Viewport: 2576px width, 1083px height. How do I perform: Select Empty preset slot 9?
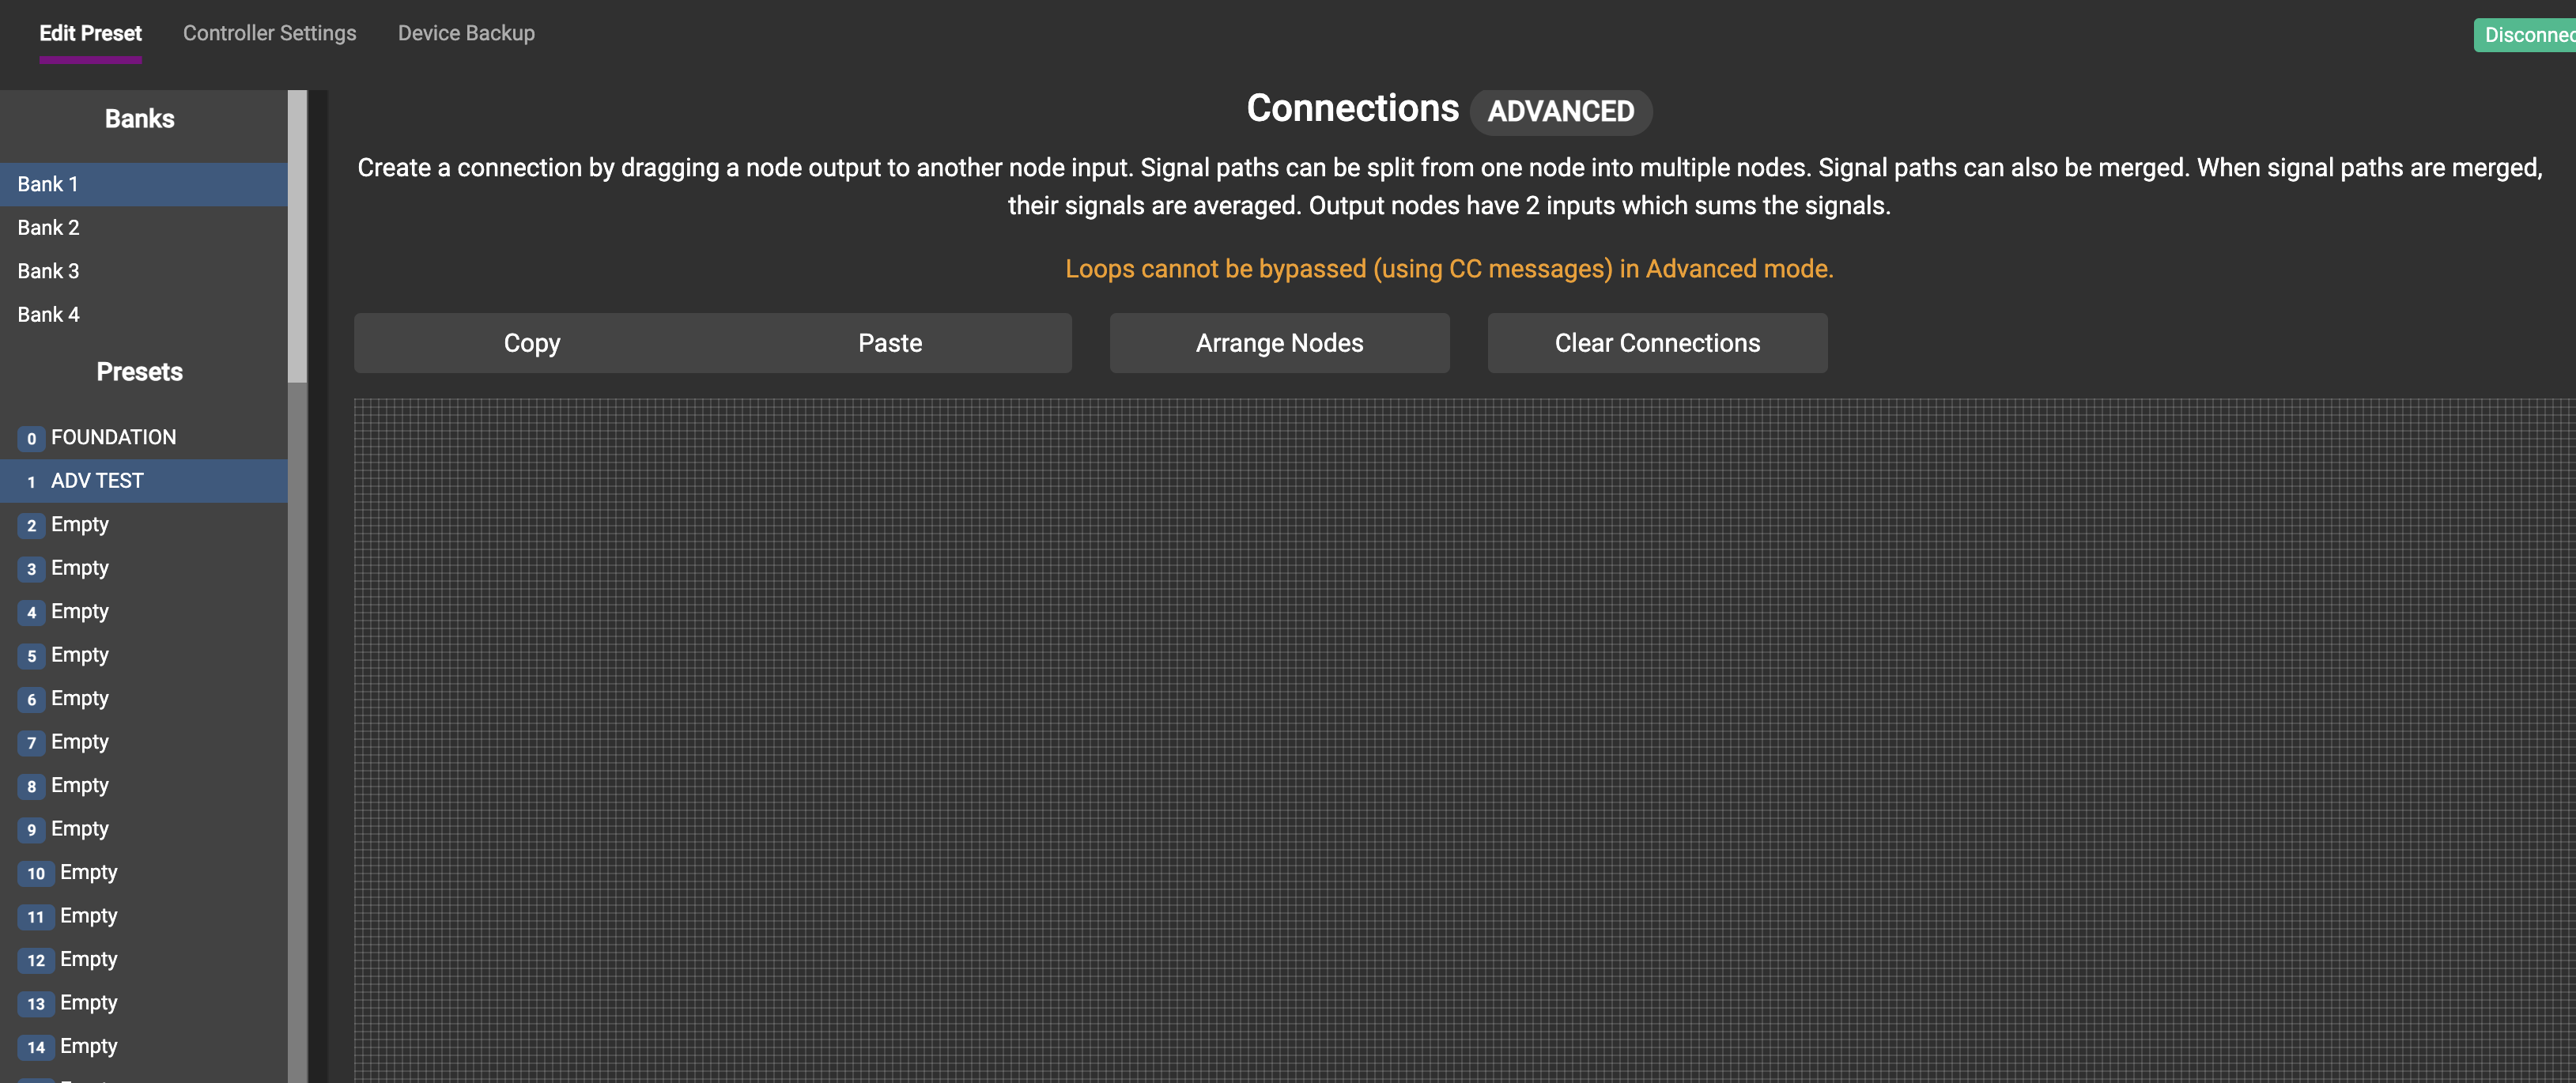click(80, 829)
